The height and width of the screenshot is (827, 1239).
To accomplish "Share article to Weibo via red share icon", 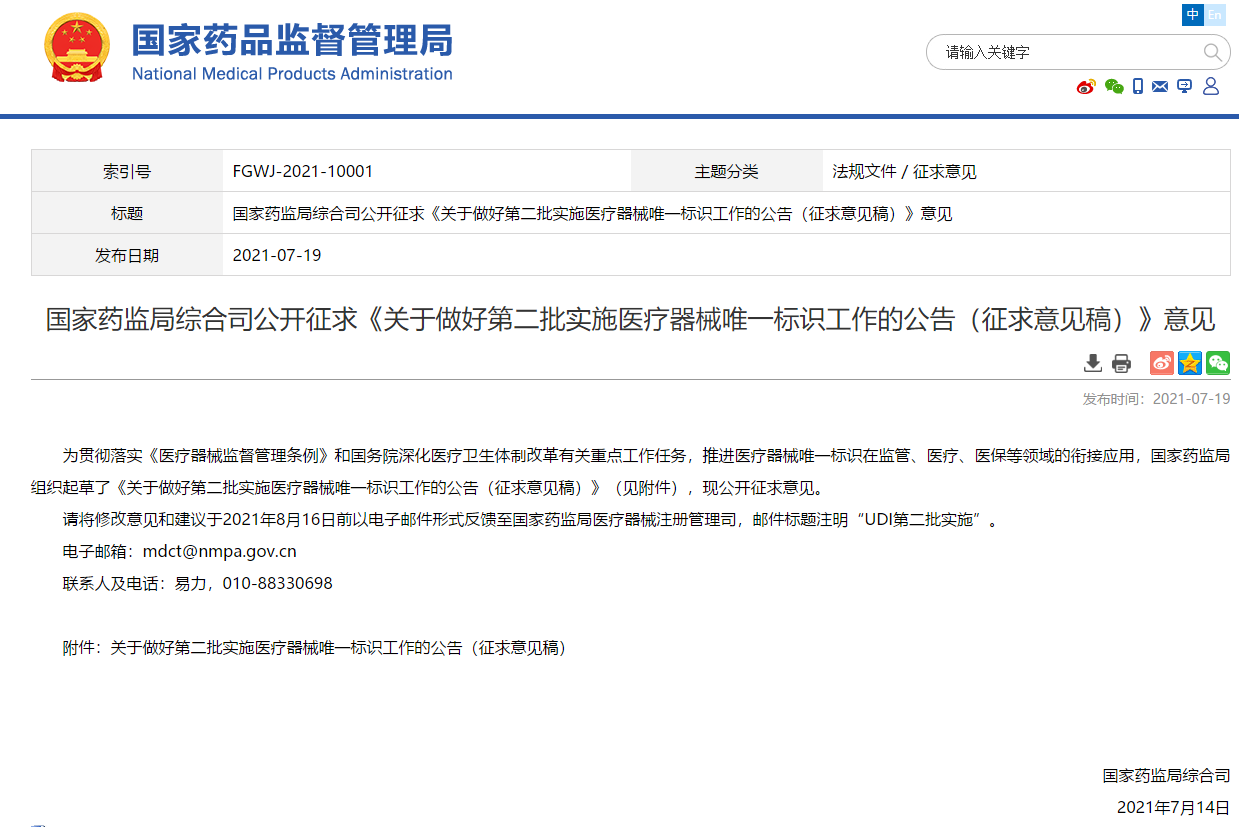I will pos(1161,363).
